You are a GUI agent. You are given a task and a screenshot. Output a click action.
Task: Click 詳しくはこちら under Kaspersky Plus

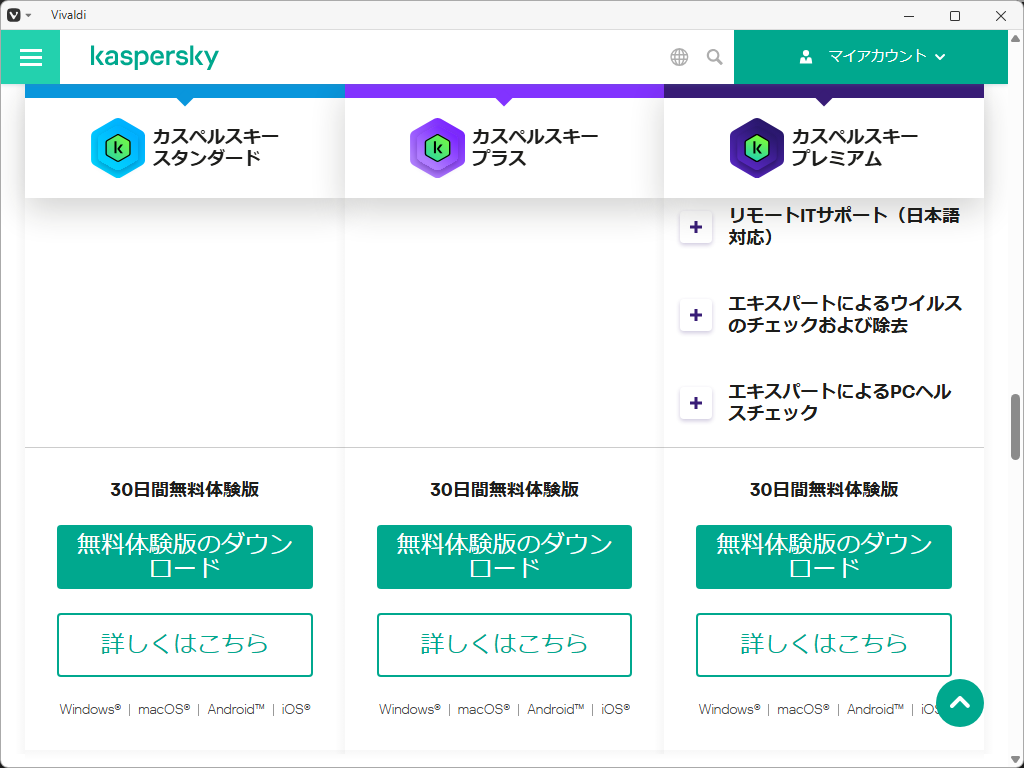tap(504, 645)
